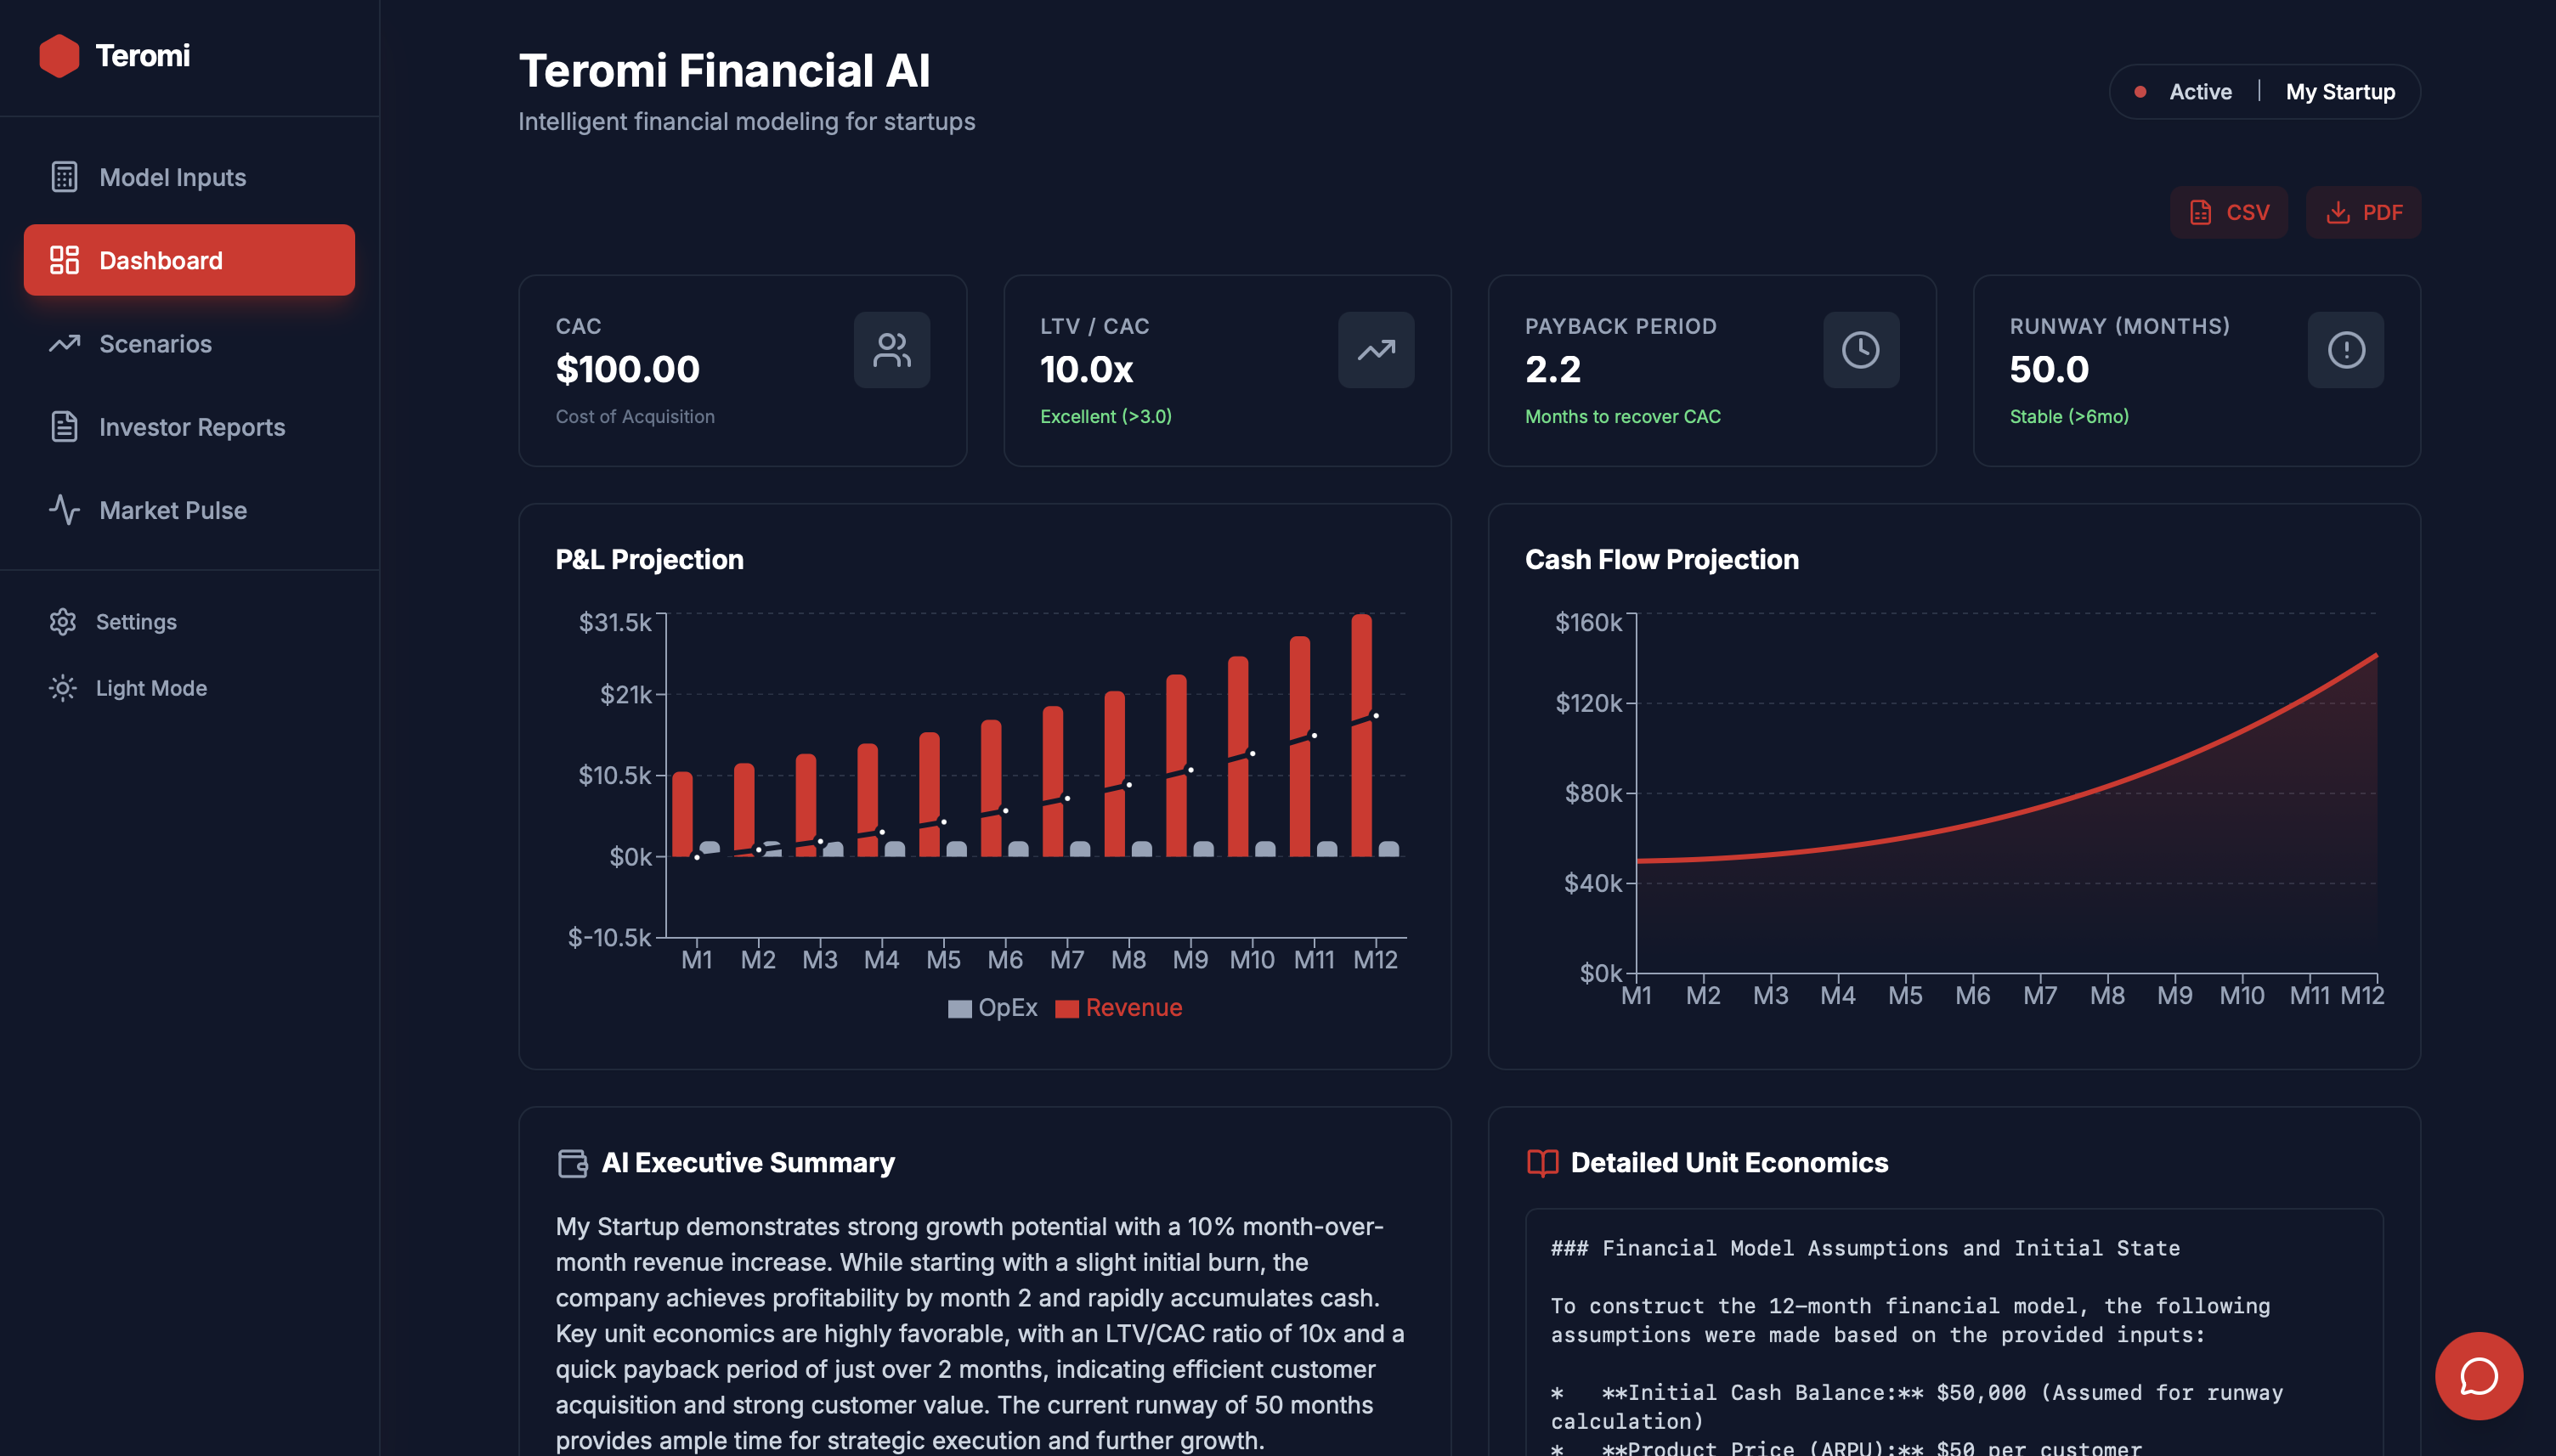
Task: Download the data as CSV
Action: pos(2229,212)
